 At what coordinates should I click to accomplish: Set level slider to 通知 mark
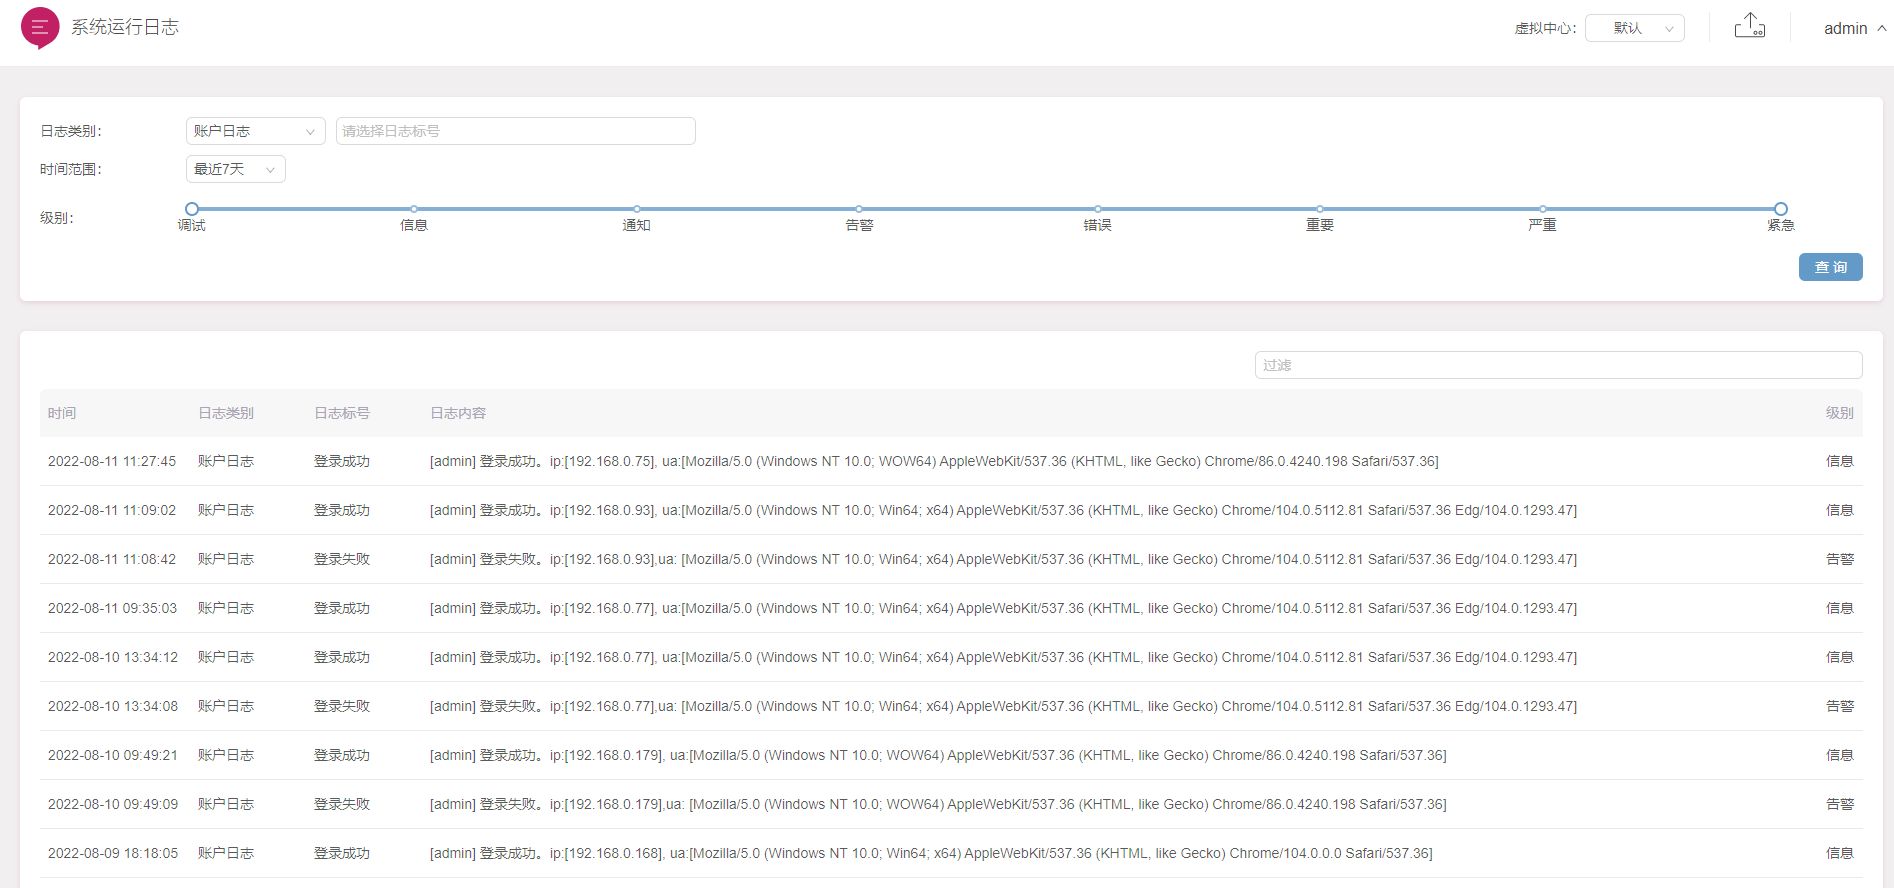[637, 209]
